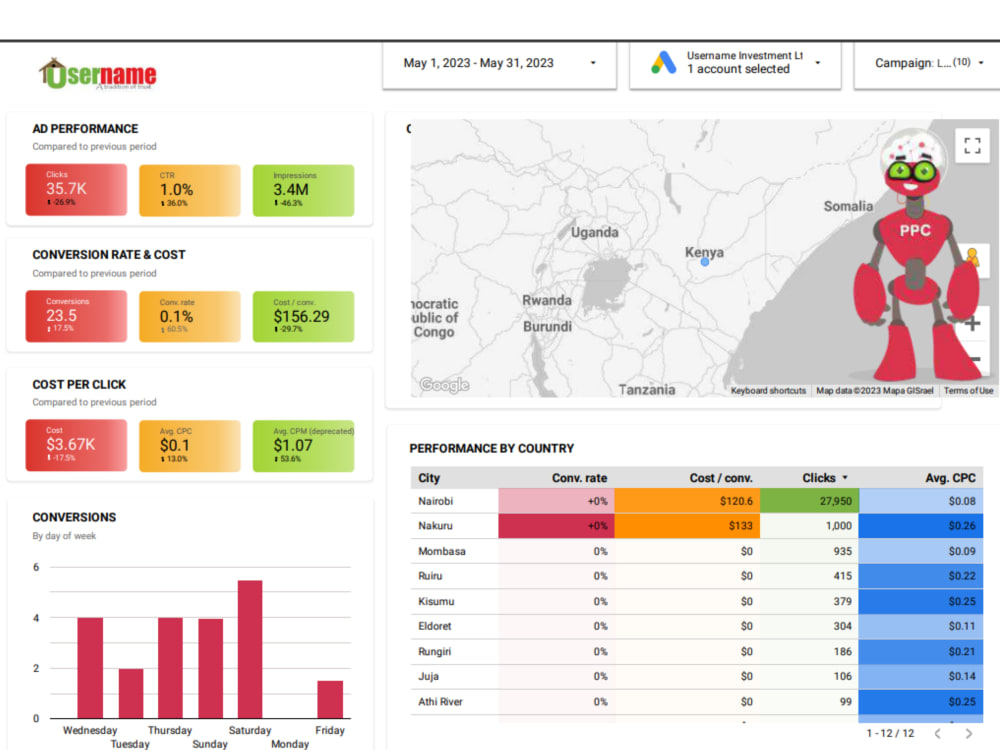Click the Friday conversions bar
This screenshot has height=750, width=1000.
(330, 699)
